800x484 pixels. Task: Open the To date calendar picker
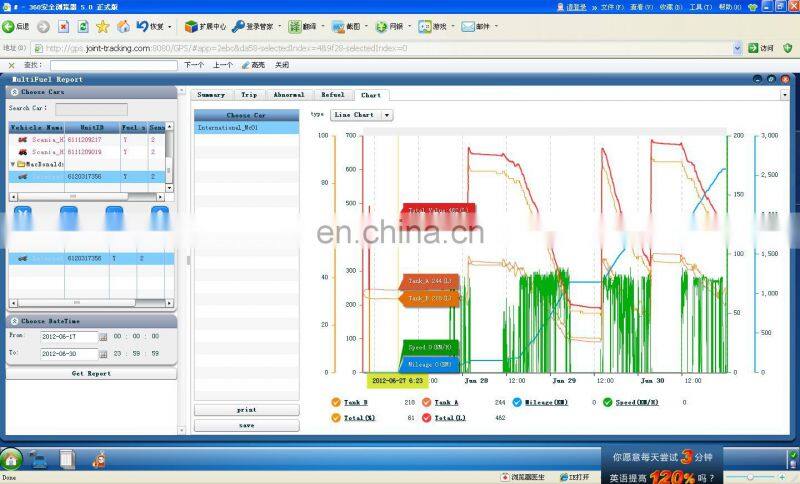[x=102, y=353]
